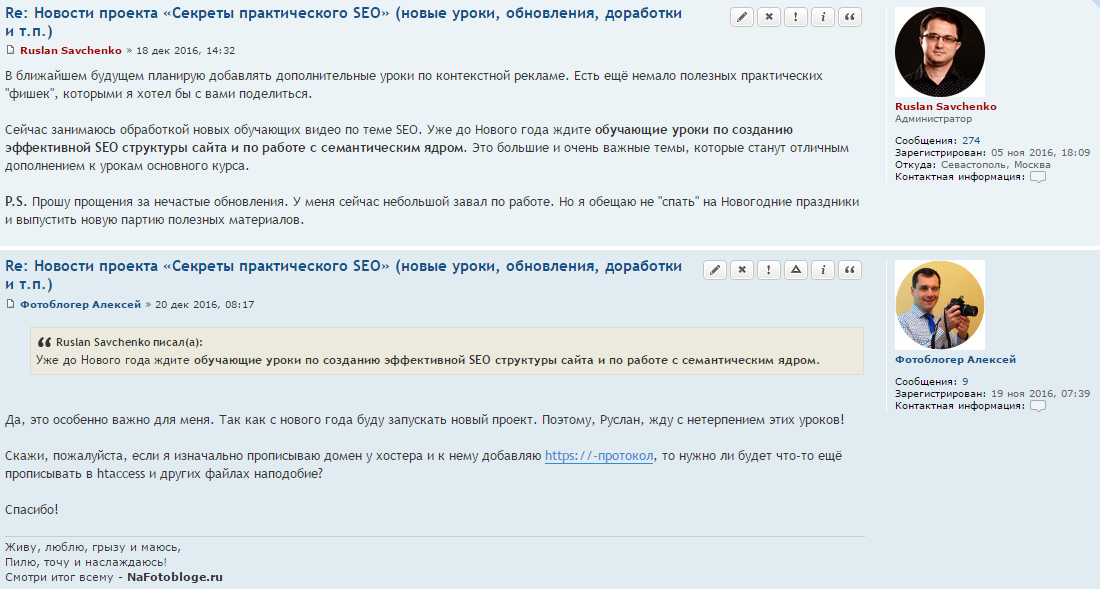
Task: Open first post title link by Ruslan
Action: (x=343, y=22)
